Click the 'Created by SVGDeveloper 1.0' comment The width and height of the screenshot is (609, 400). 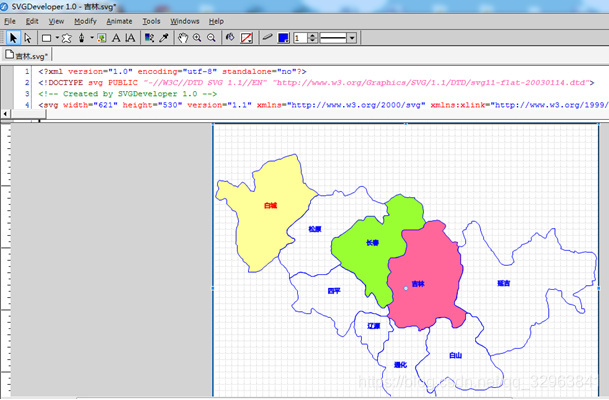click(x=127, y=94)
